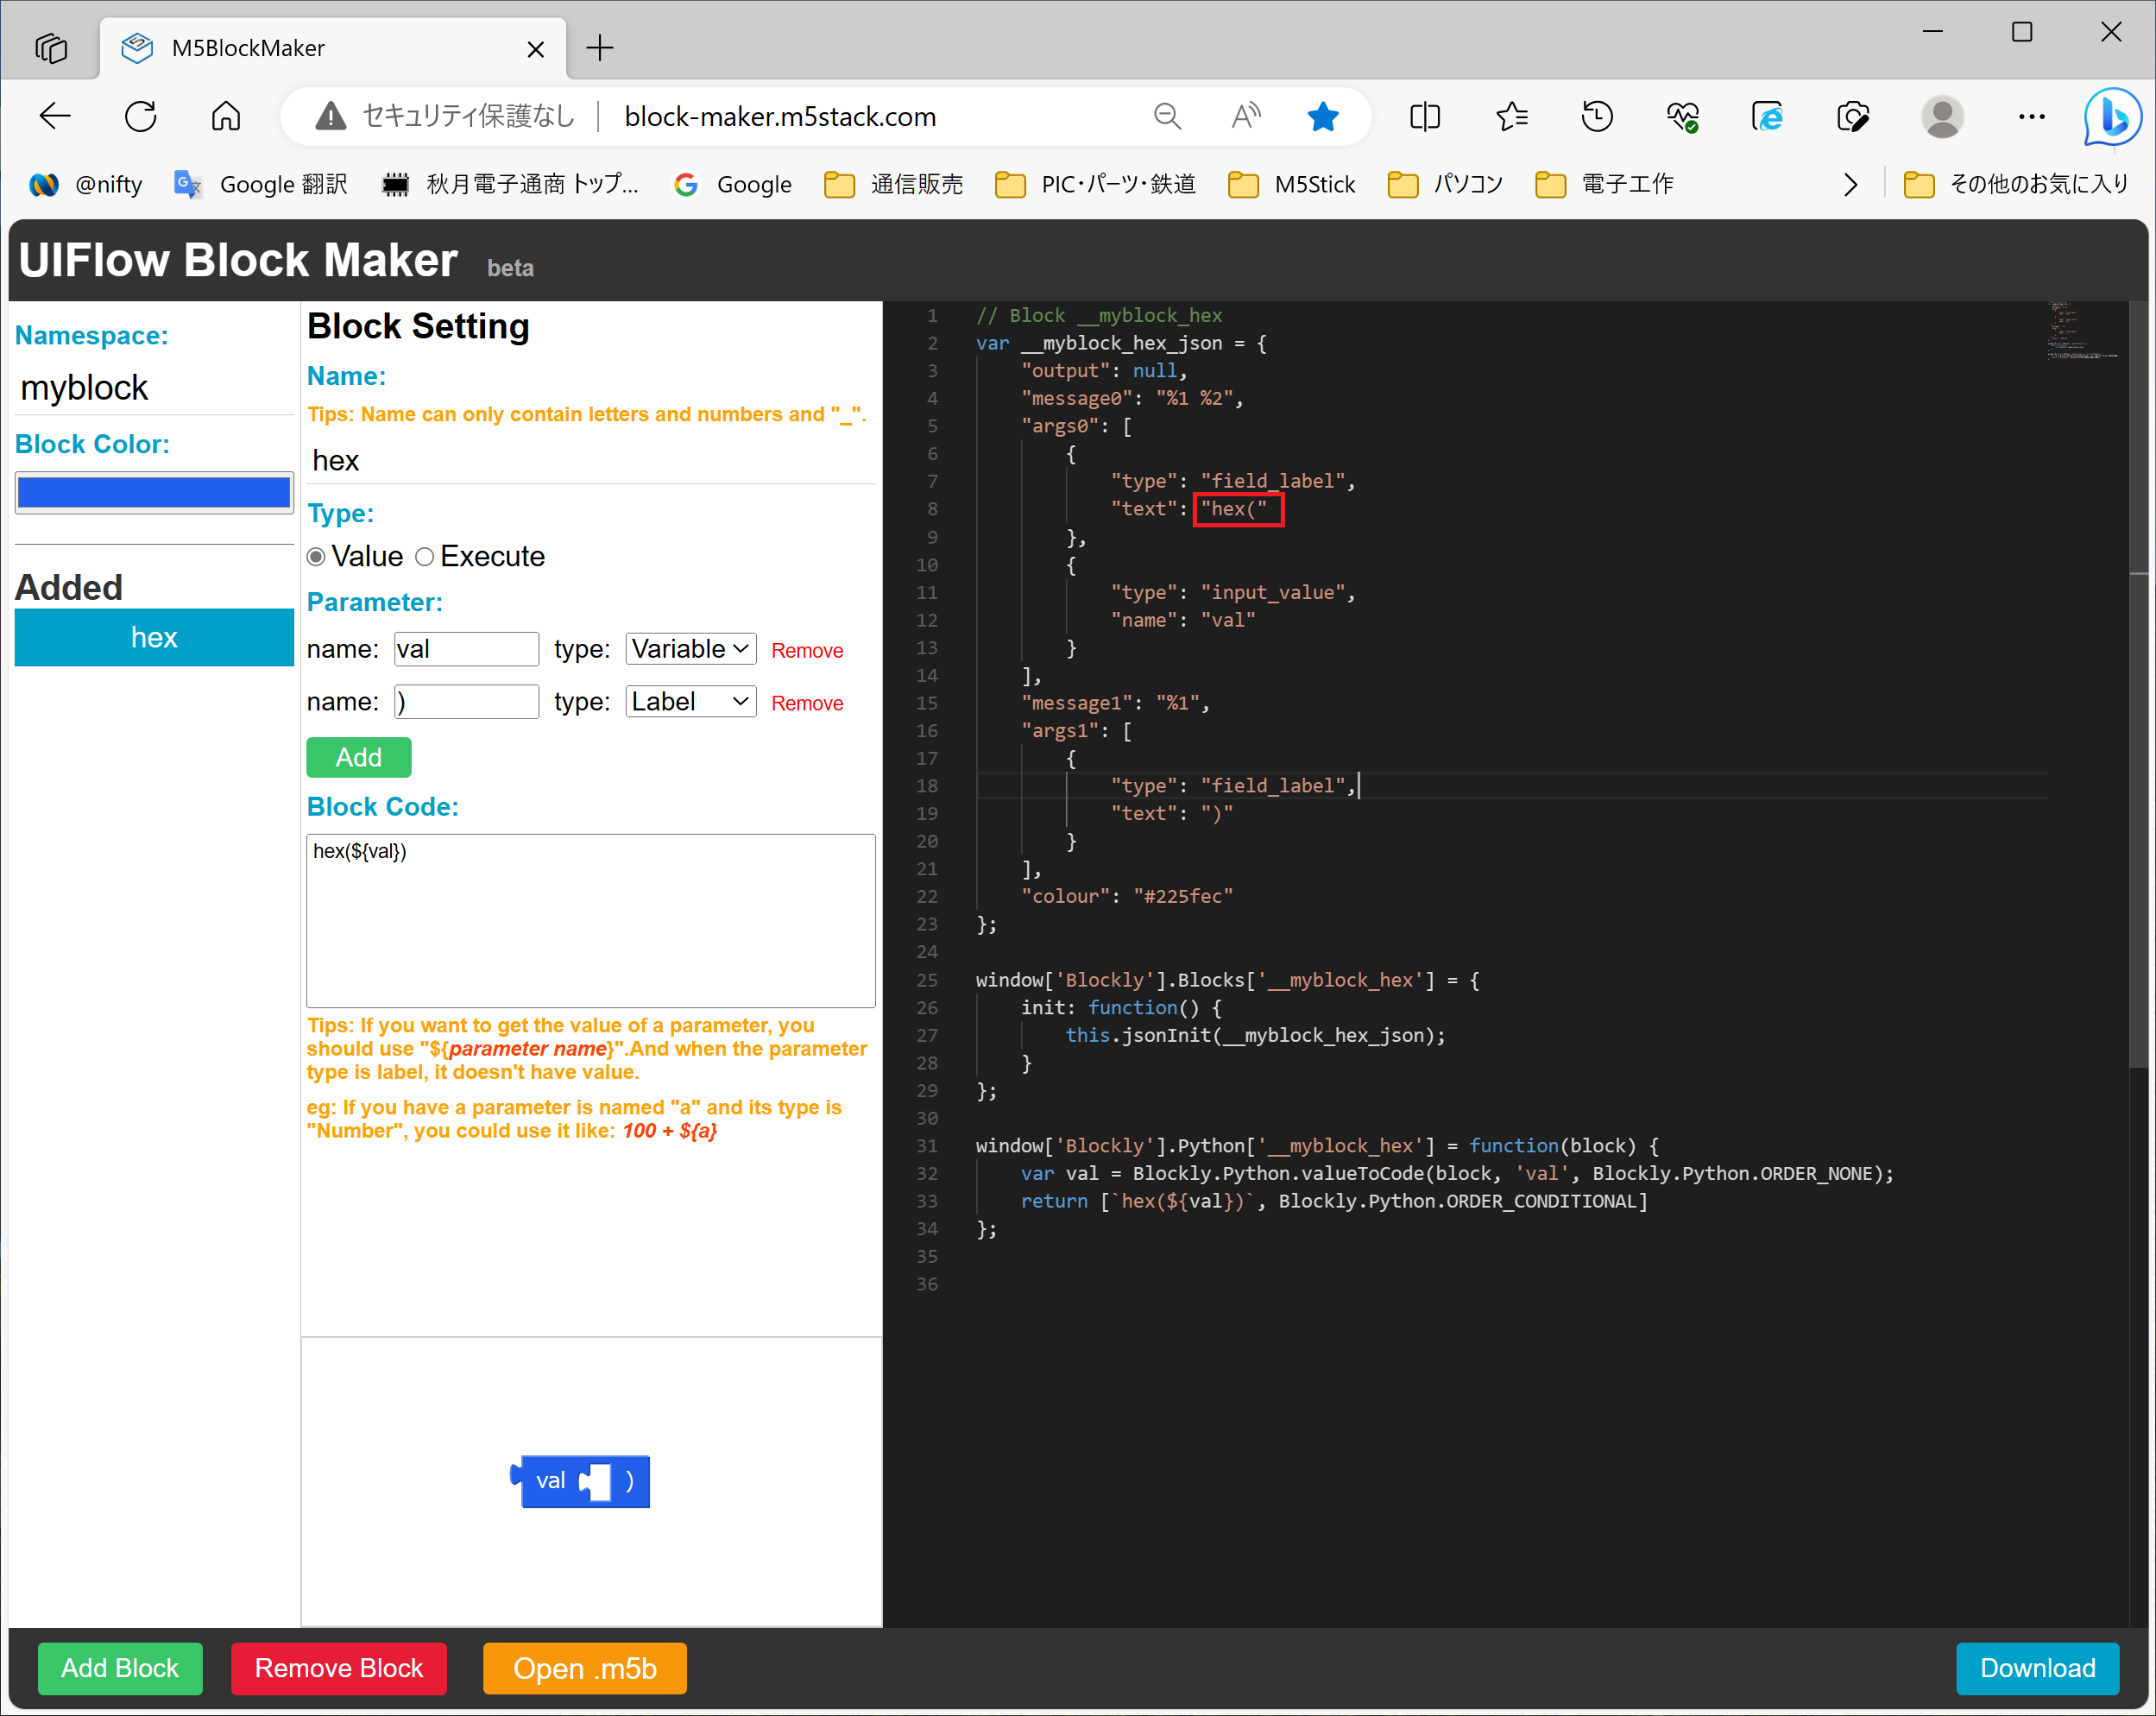This screenshot has width=2156, height=1716.
Task: Open 秋月電子通商 bookmark
Action: pyautogui.click(x=510, y=185)
